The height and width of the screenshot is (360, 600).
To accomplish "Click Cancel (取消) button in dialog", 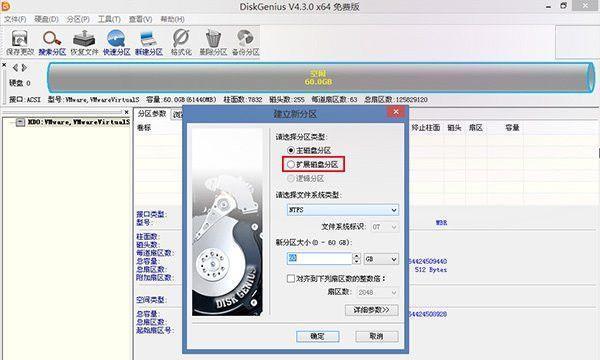I will click(x=377, y=336).
